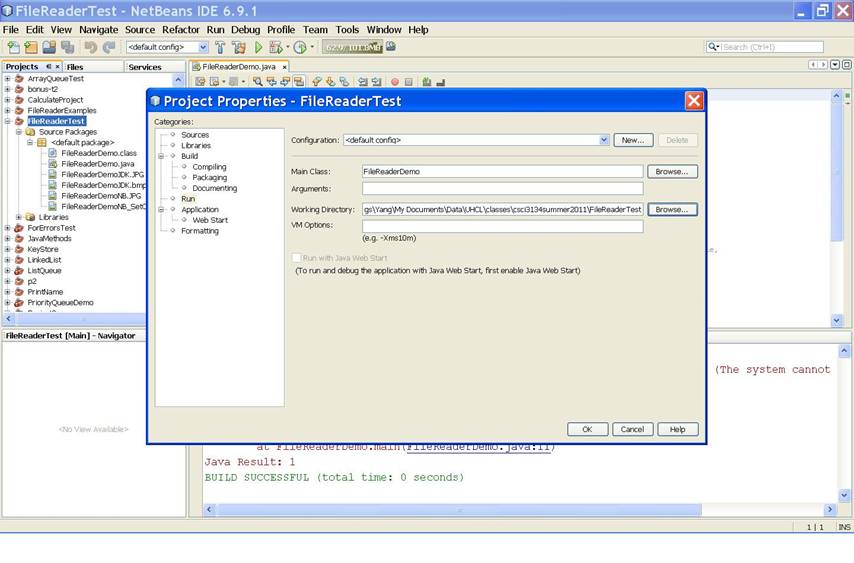Screen dimensions: 854x563
Task: Open the default config dropdown in toolbar
Action: tap(203, 47)
